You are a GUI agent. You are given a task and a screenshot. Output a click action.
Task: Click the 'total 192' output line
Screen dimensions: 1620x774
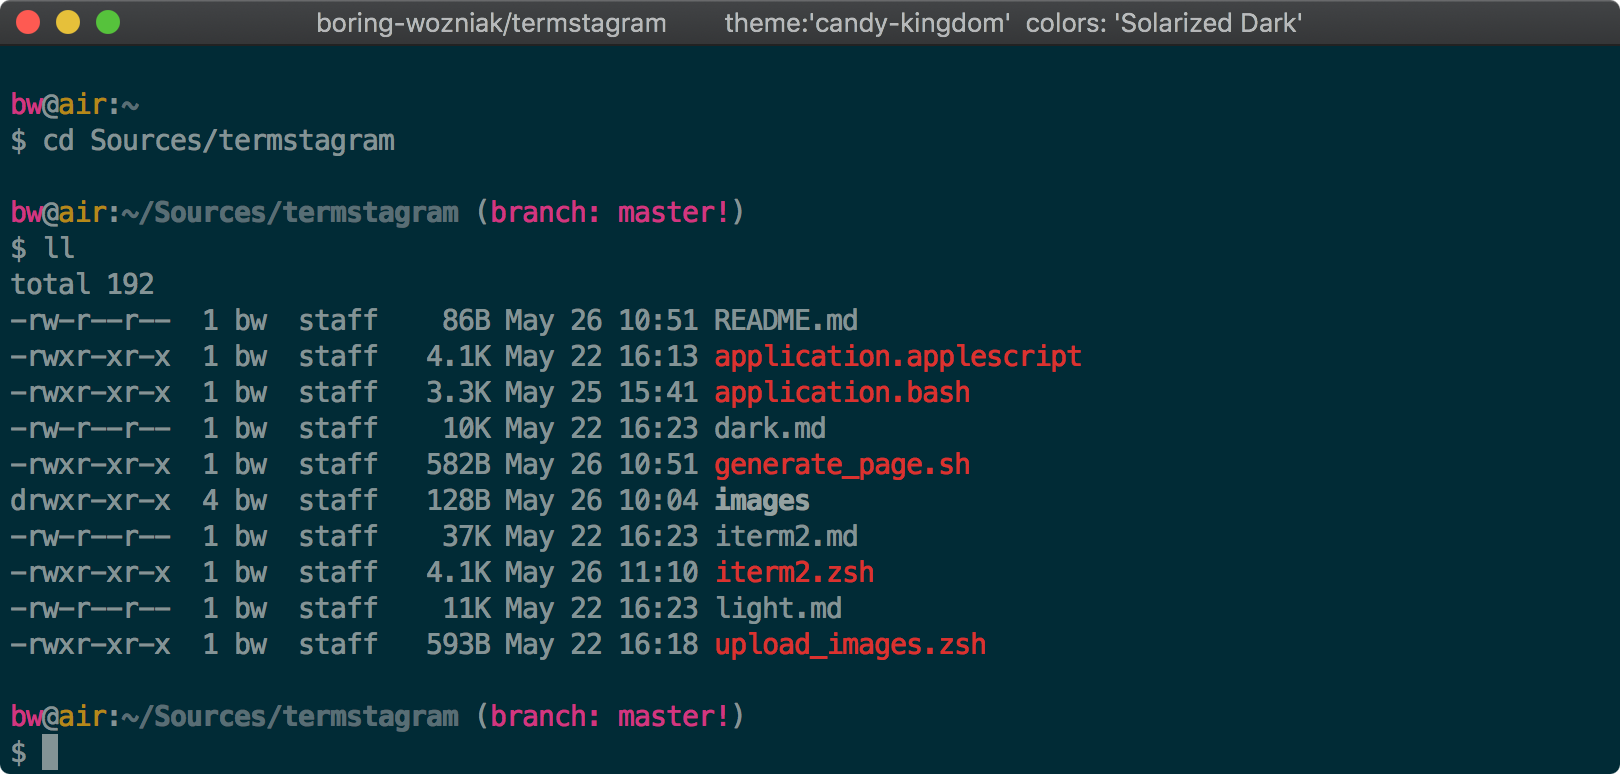click(x=82, y=284)
